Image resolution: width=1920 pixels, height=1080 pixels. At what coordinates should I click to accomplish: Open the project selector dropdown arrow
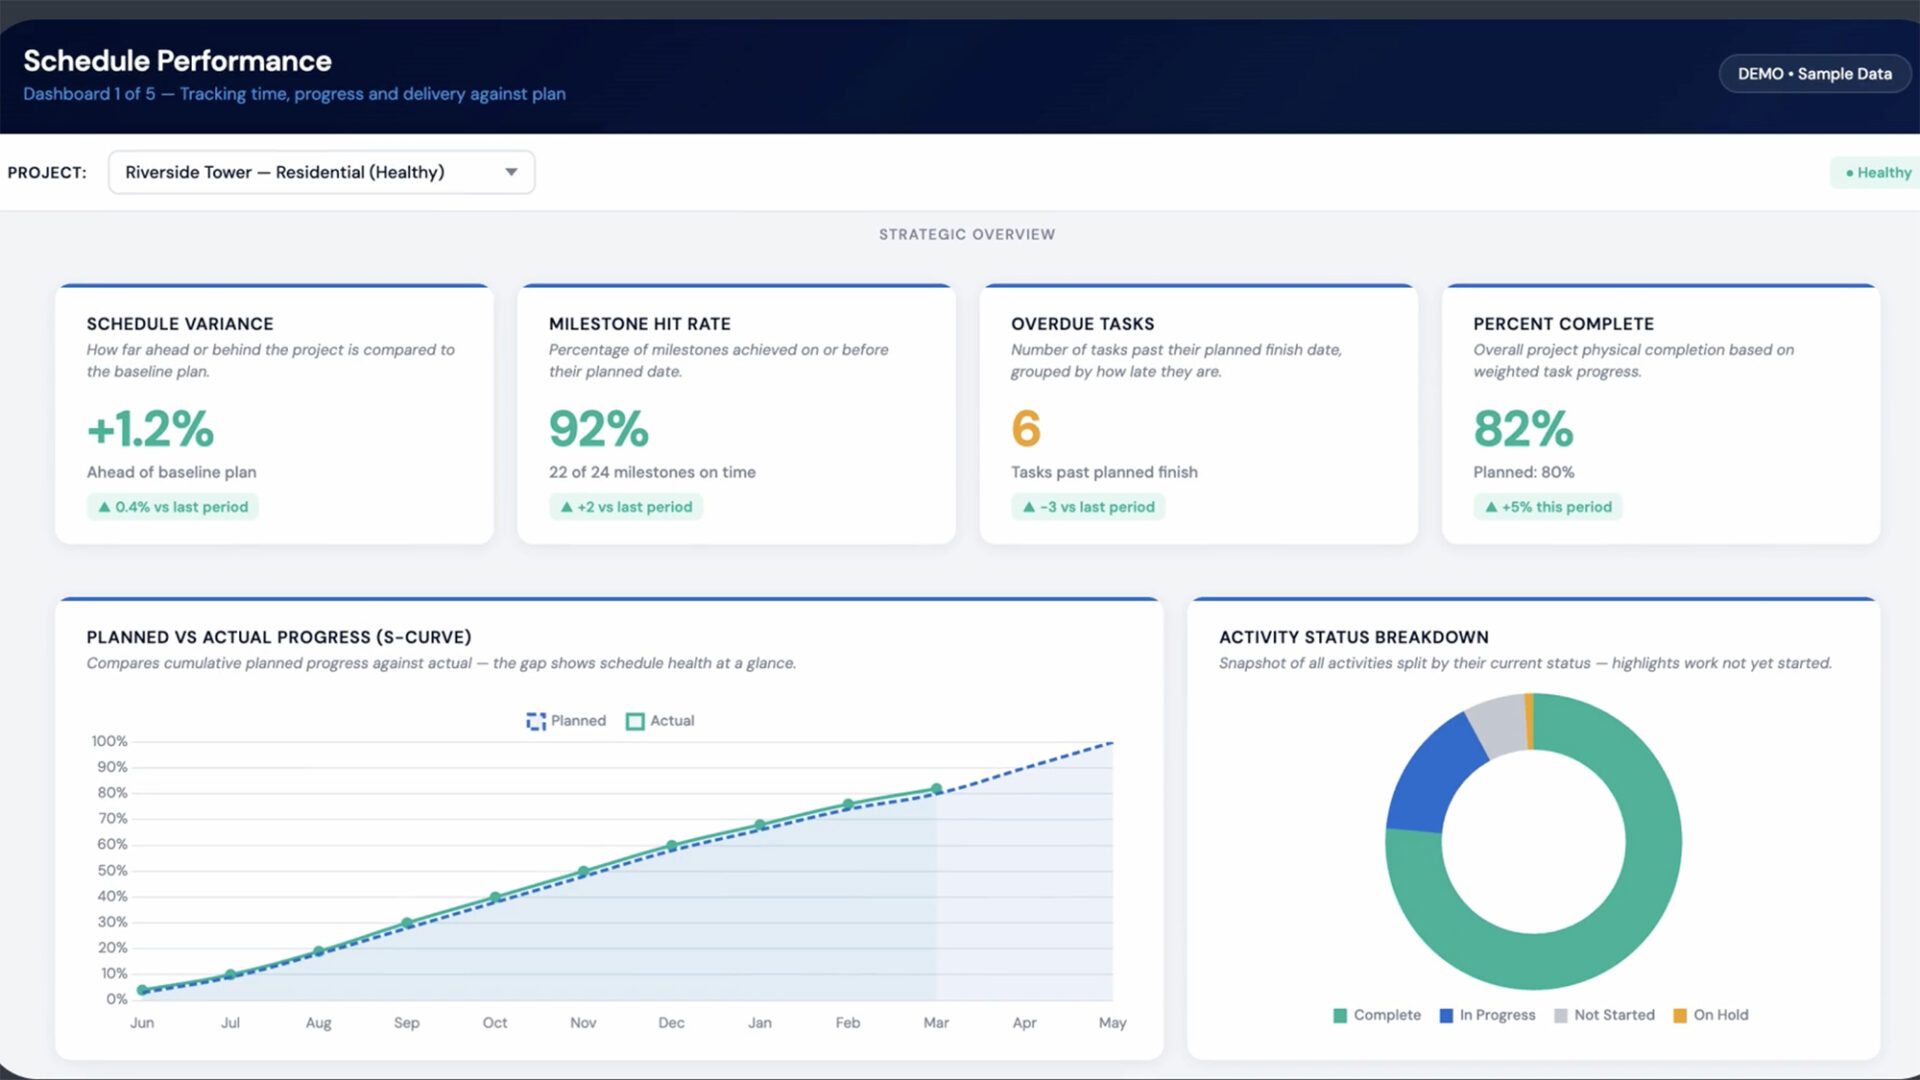point(511,172)
